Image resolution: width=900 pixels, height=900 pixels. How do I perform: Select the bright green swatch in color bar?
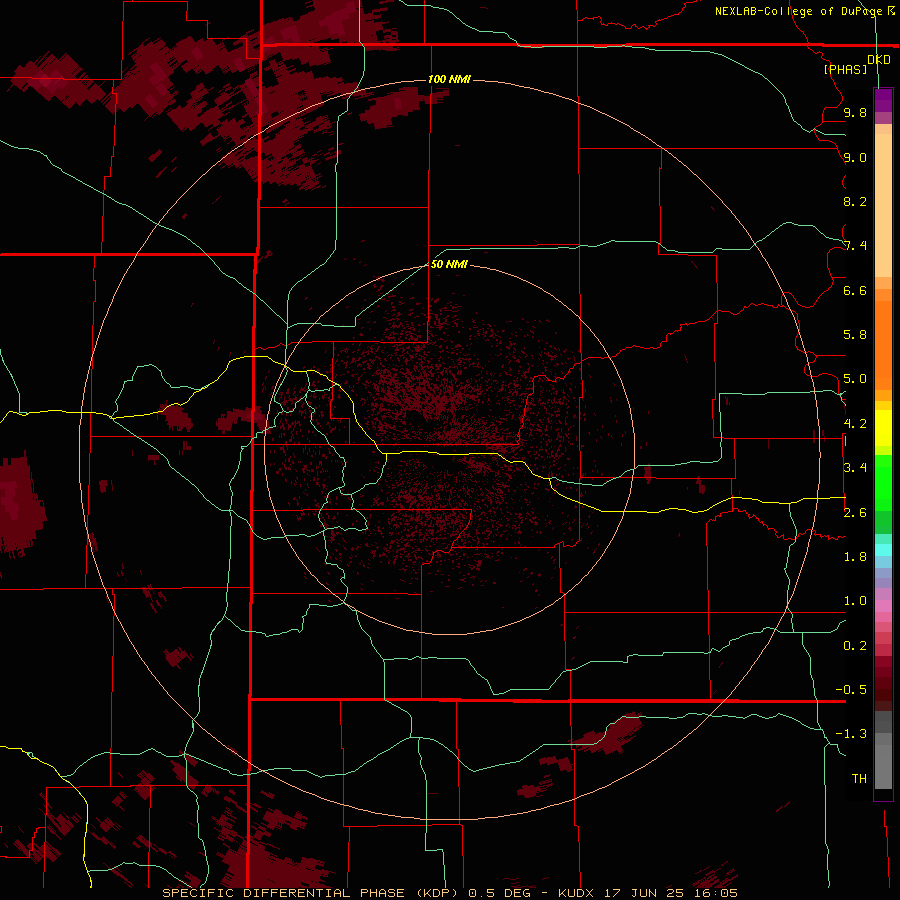point(883,482)
